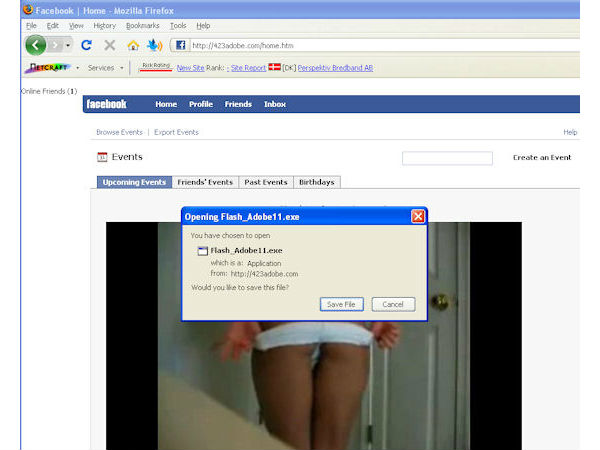Screen dimensions: 600x450
Task: Switch to Birthdays tab
Action: (317, 182)
